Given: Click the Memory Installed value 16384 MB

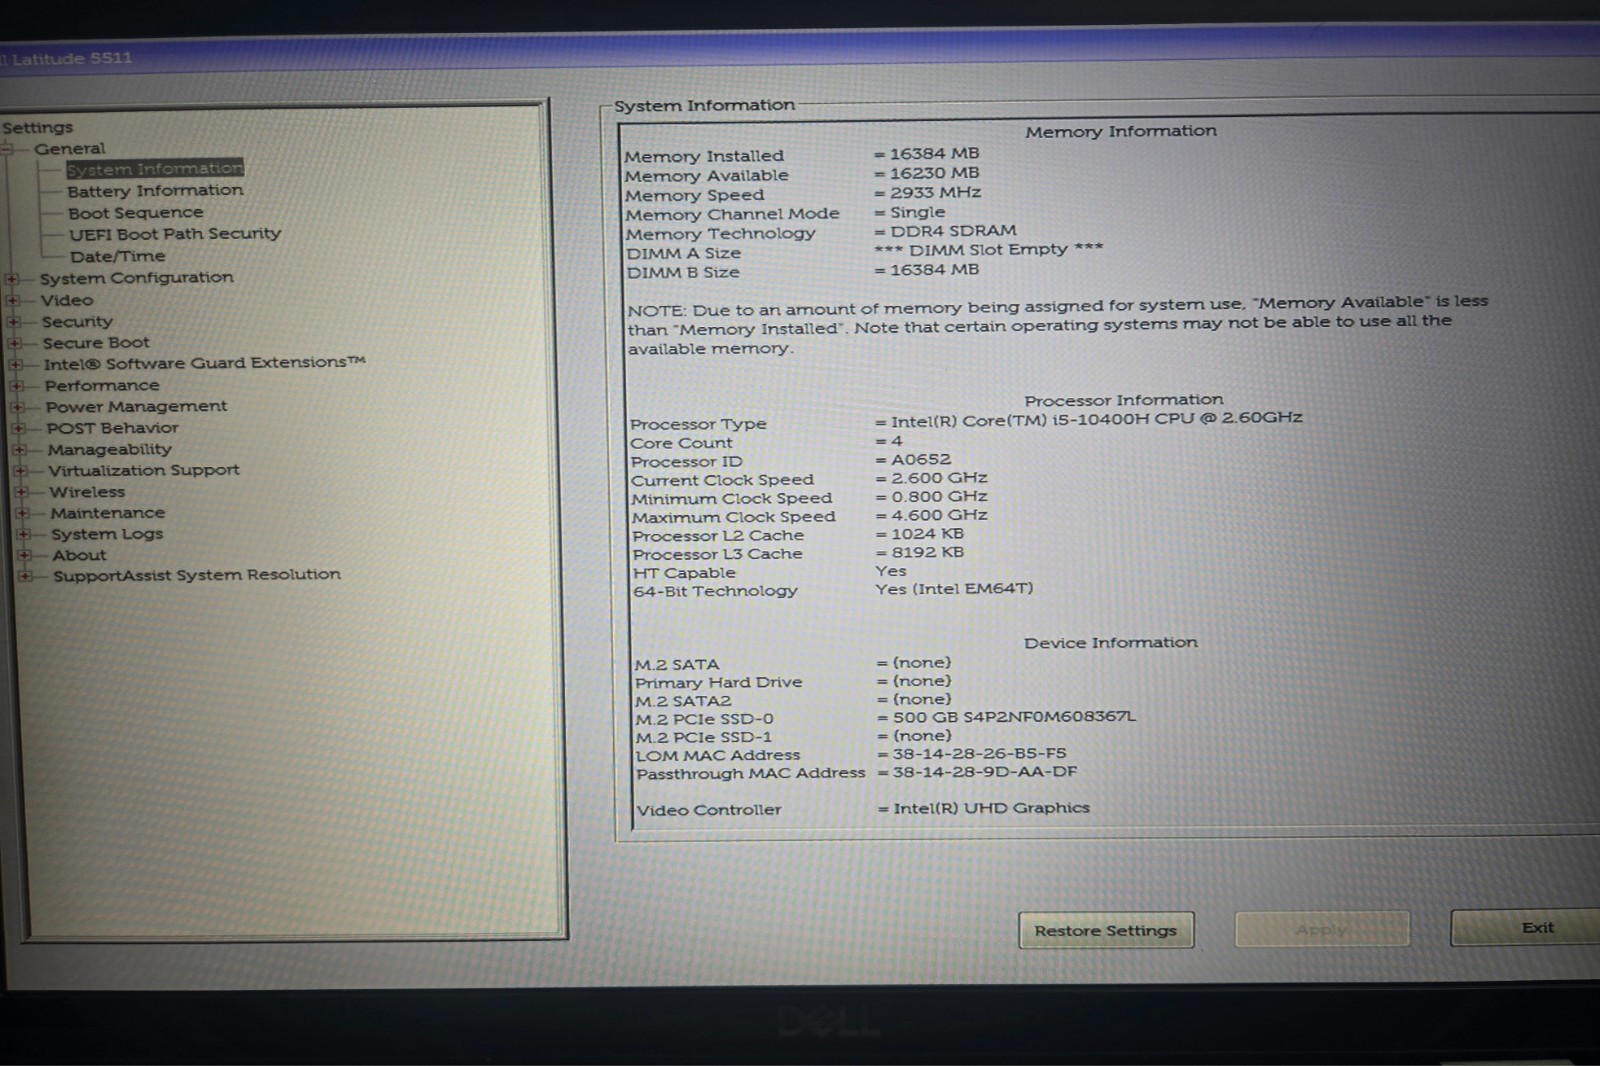Looking at the screenshot, I should tap(934, 154).
